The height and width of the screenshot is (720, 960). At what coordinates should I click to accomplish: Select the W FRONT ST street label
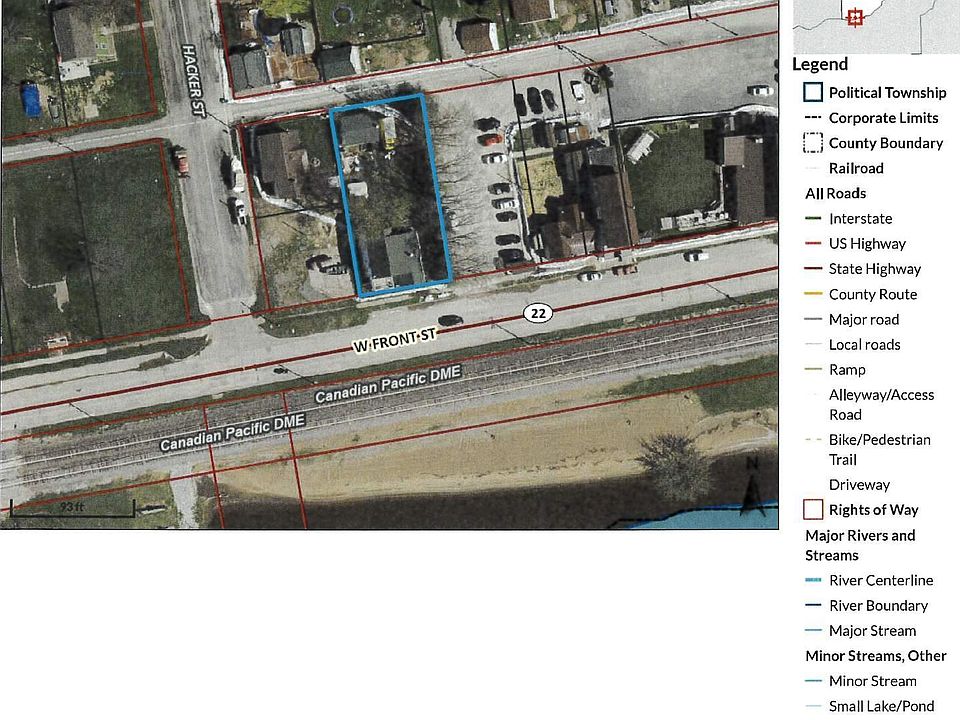[x=396, y=340]
